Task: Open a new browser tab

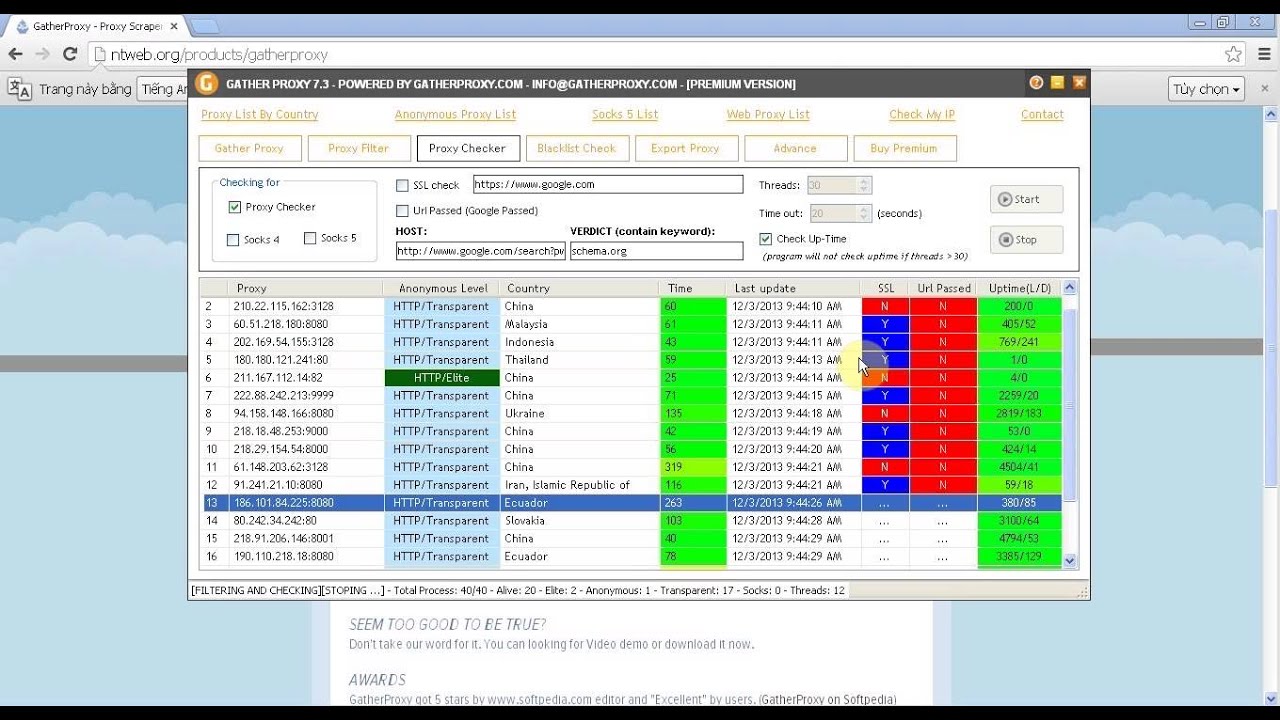Action: coord(204,26)
